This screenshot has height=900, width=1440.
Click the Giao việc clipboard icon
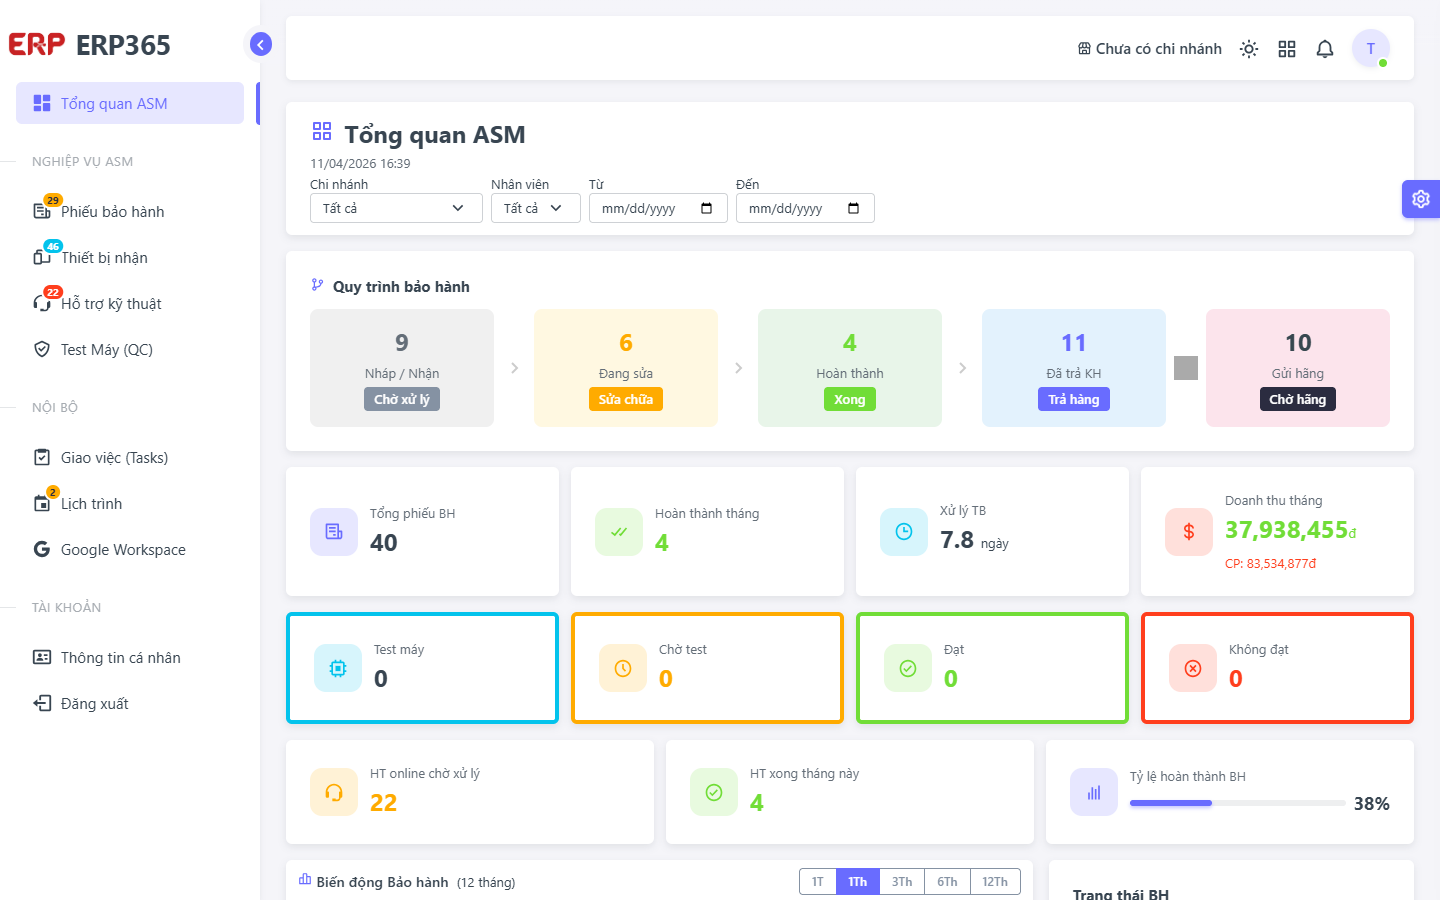42,457
